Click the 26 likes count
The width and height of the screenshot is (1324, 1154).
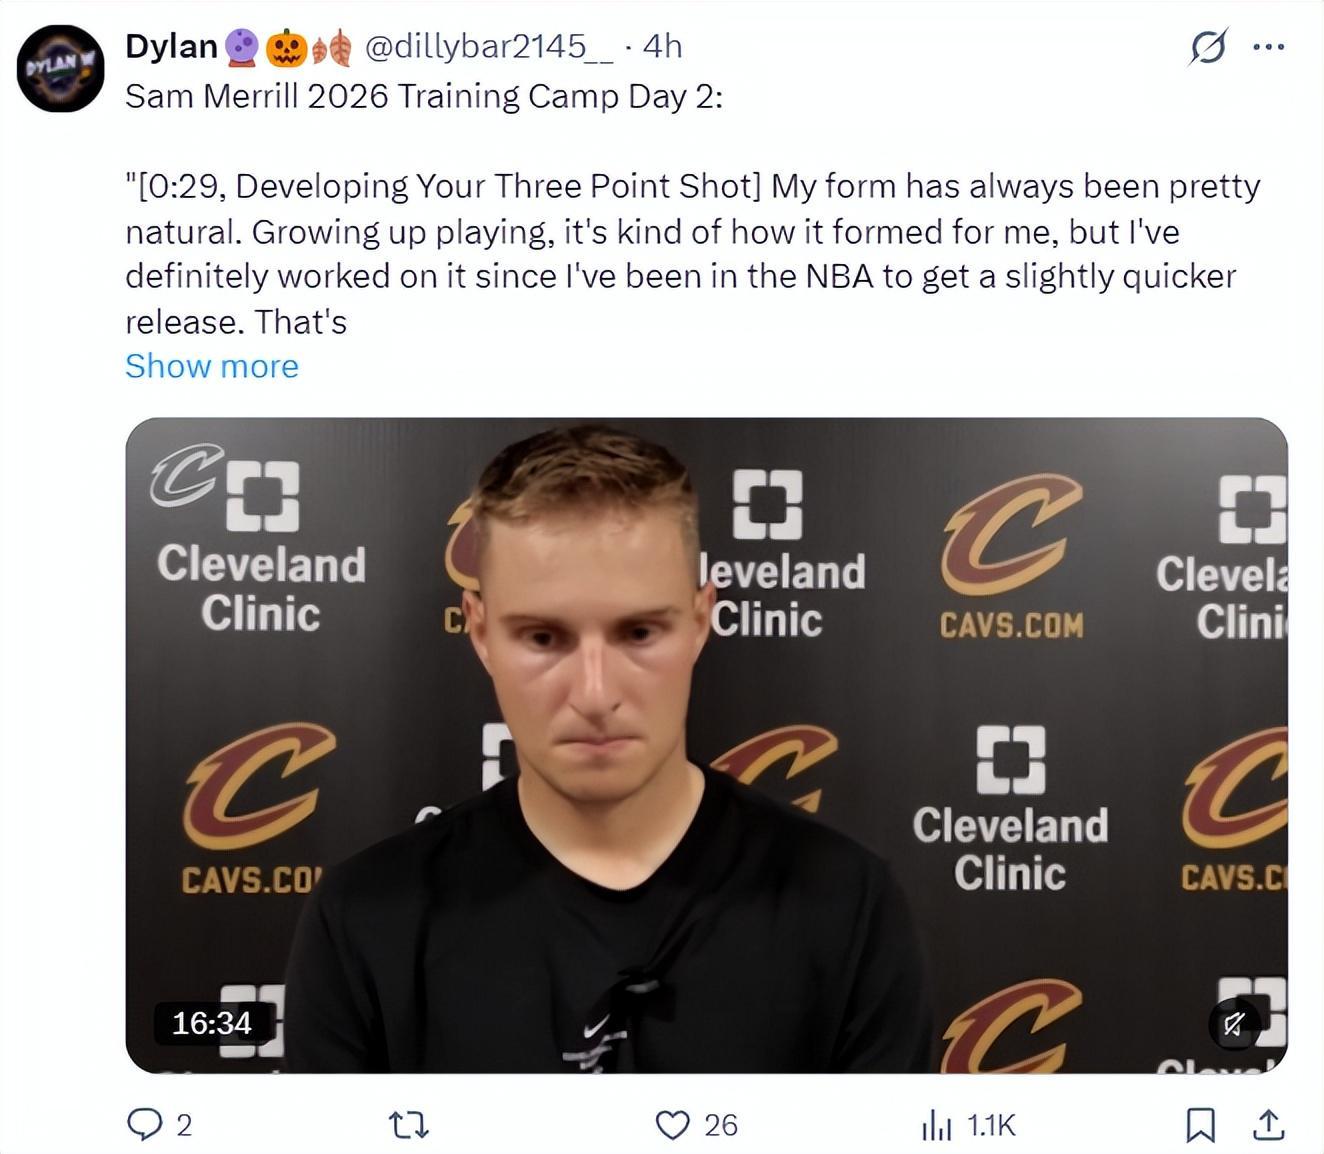click(720, 1125)
